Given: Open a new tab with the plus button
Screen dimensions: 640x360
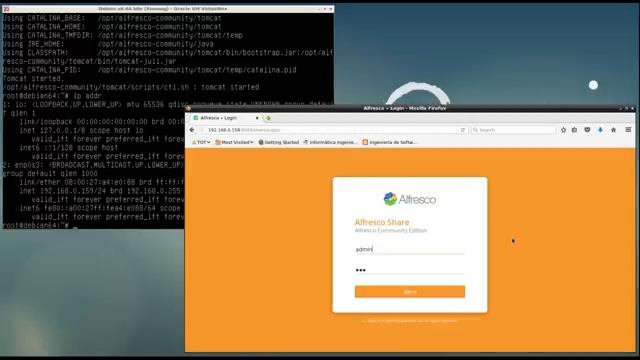Looking at the screenshot, I should [x=268, y=118].
